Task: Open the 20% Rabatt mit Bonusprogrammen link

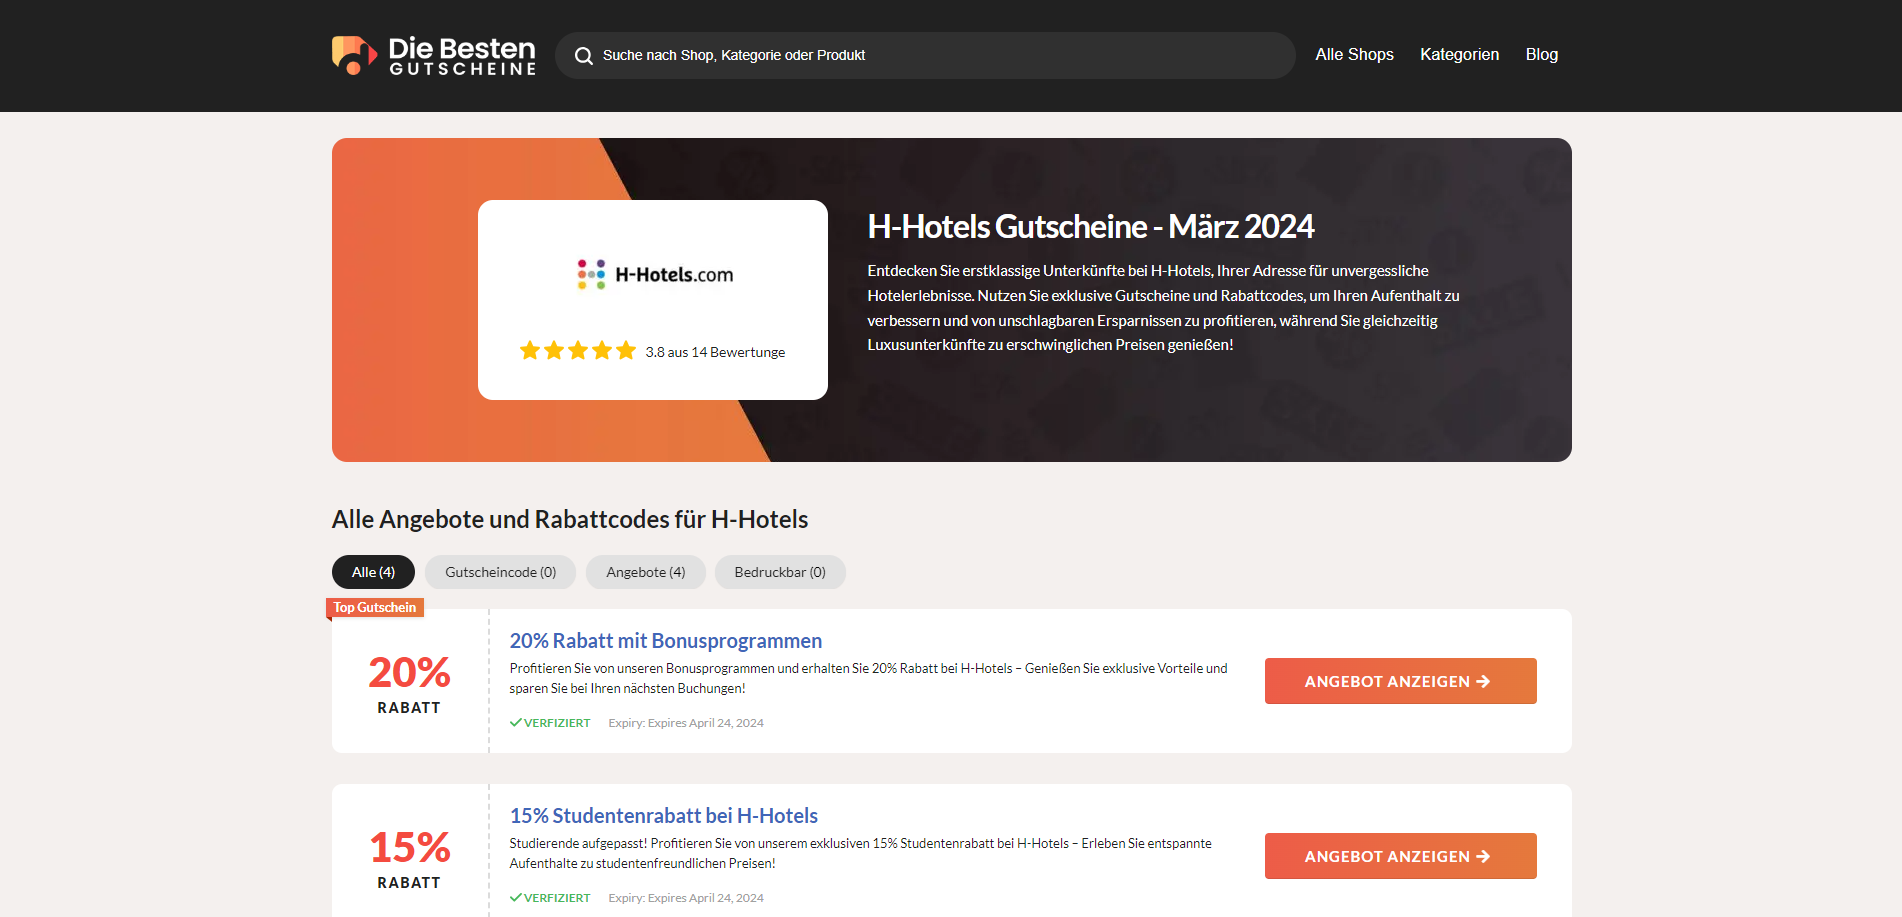Action: coord(665,641)
